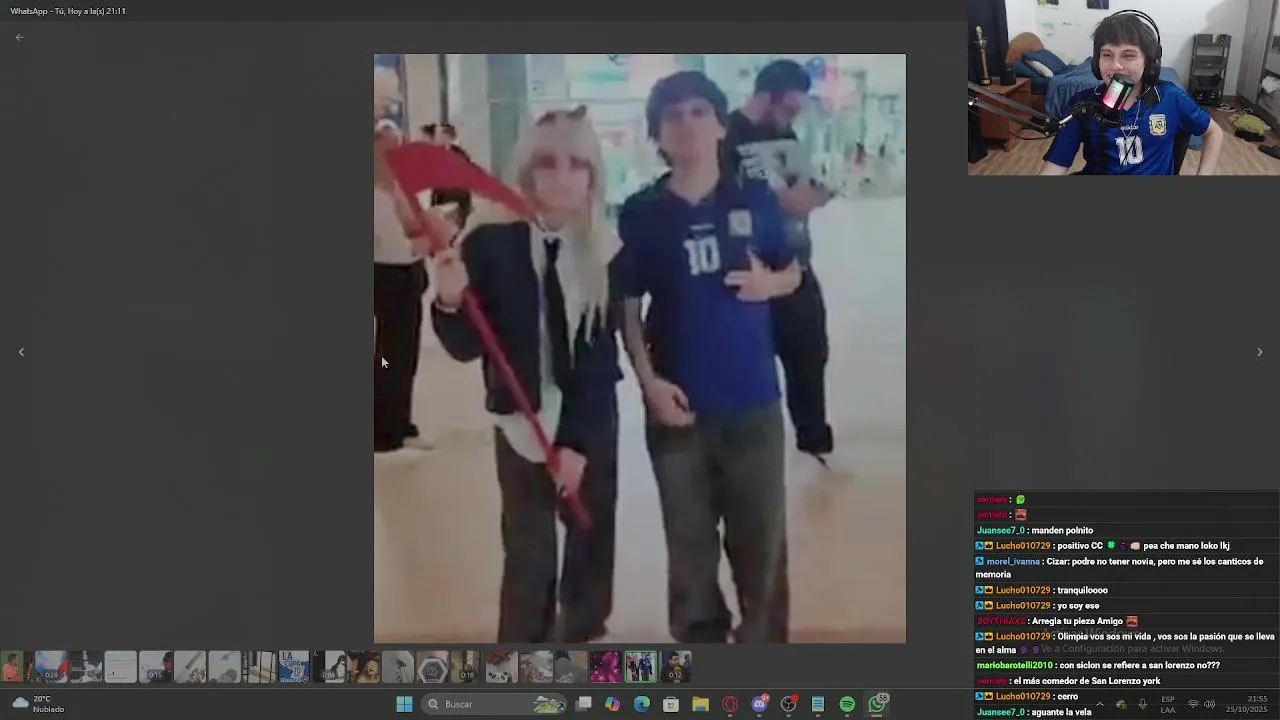Open the pink purple thumbnail
The image size is (1280, 720).
click(x=606, y=667)
